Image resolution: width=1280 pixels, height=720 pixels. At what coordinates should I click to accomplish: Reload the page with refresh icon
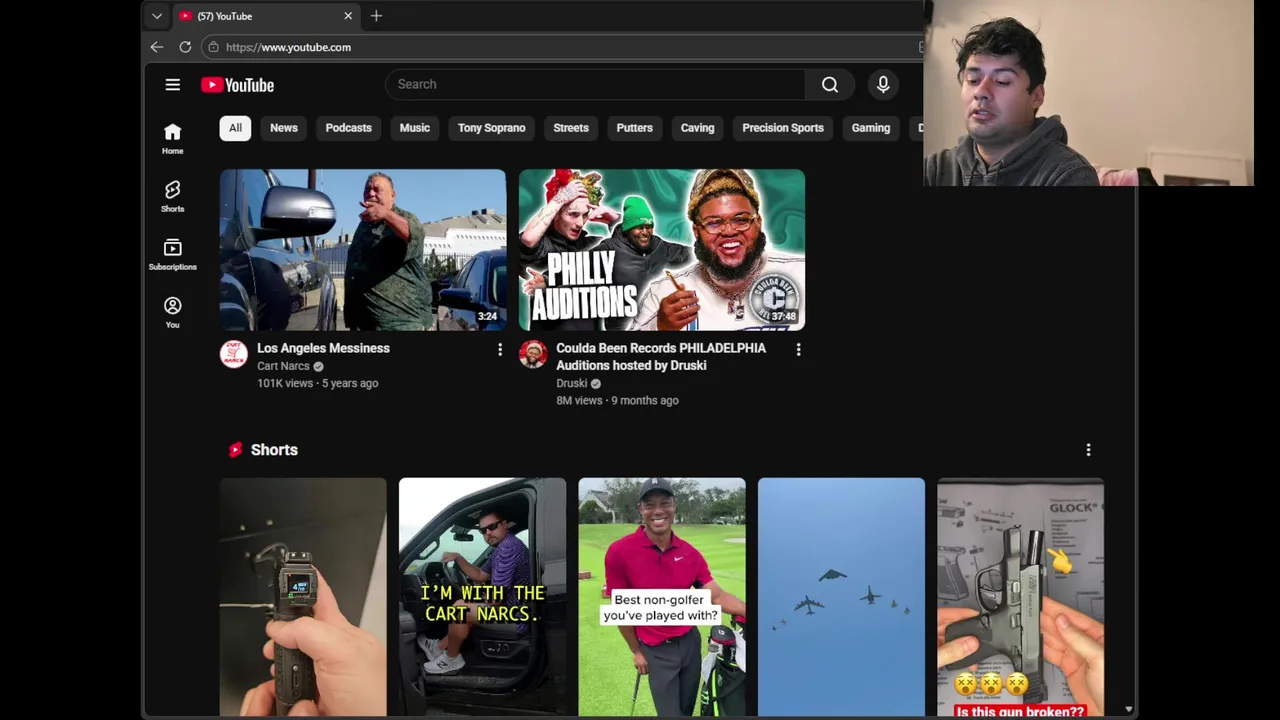tap(185, 47)
